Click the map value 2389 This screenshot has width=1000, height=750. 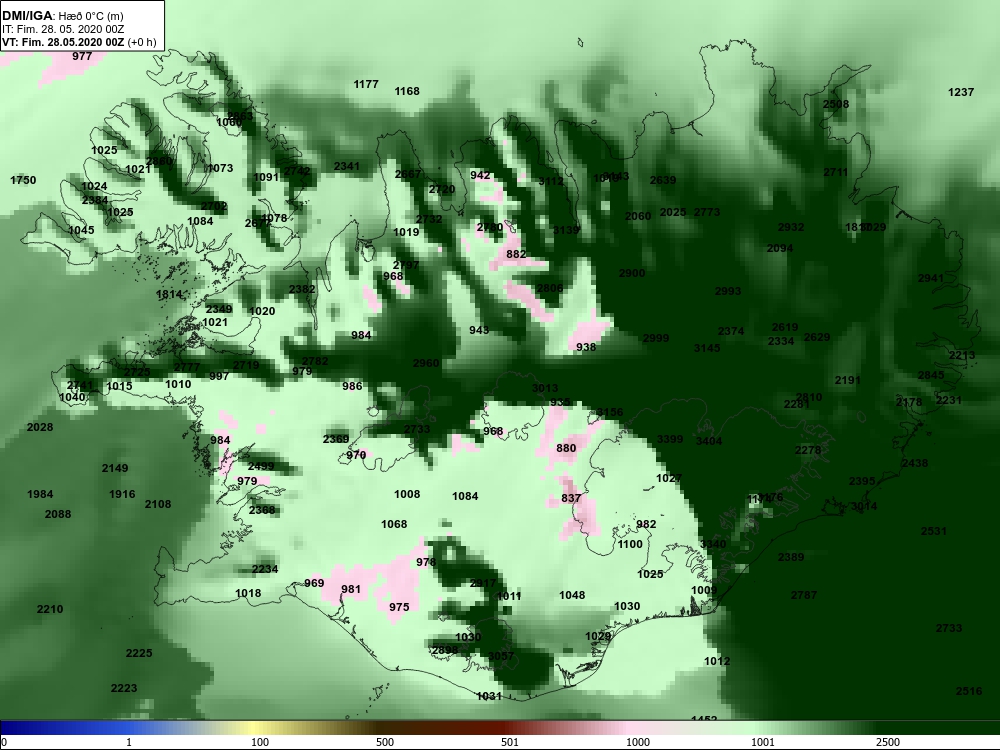tap(791, 557)
